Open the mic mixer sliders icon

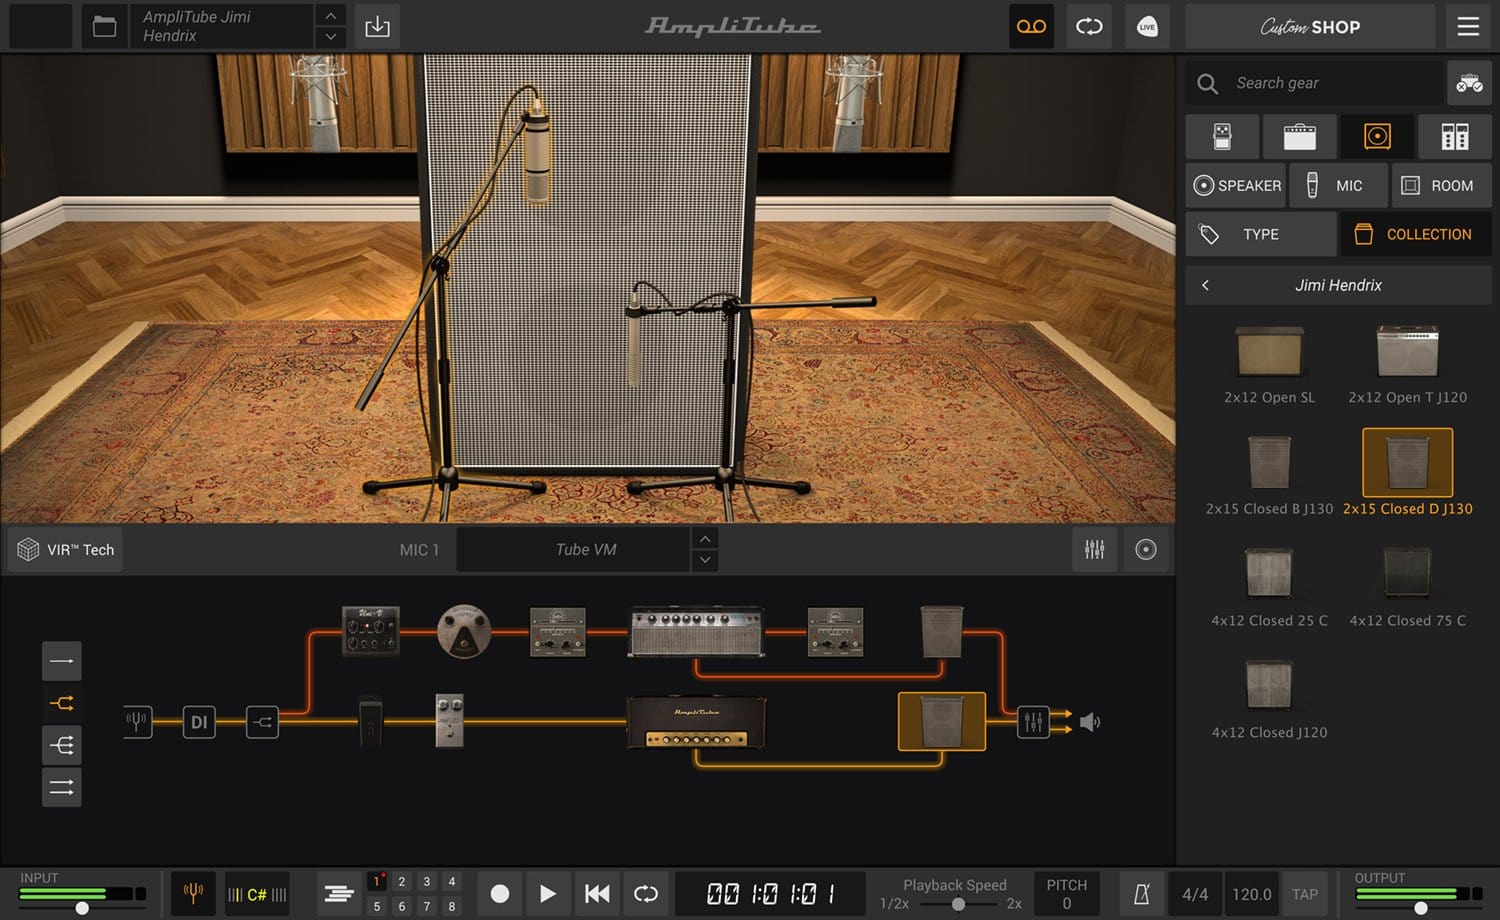1095,549
